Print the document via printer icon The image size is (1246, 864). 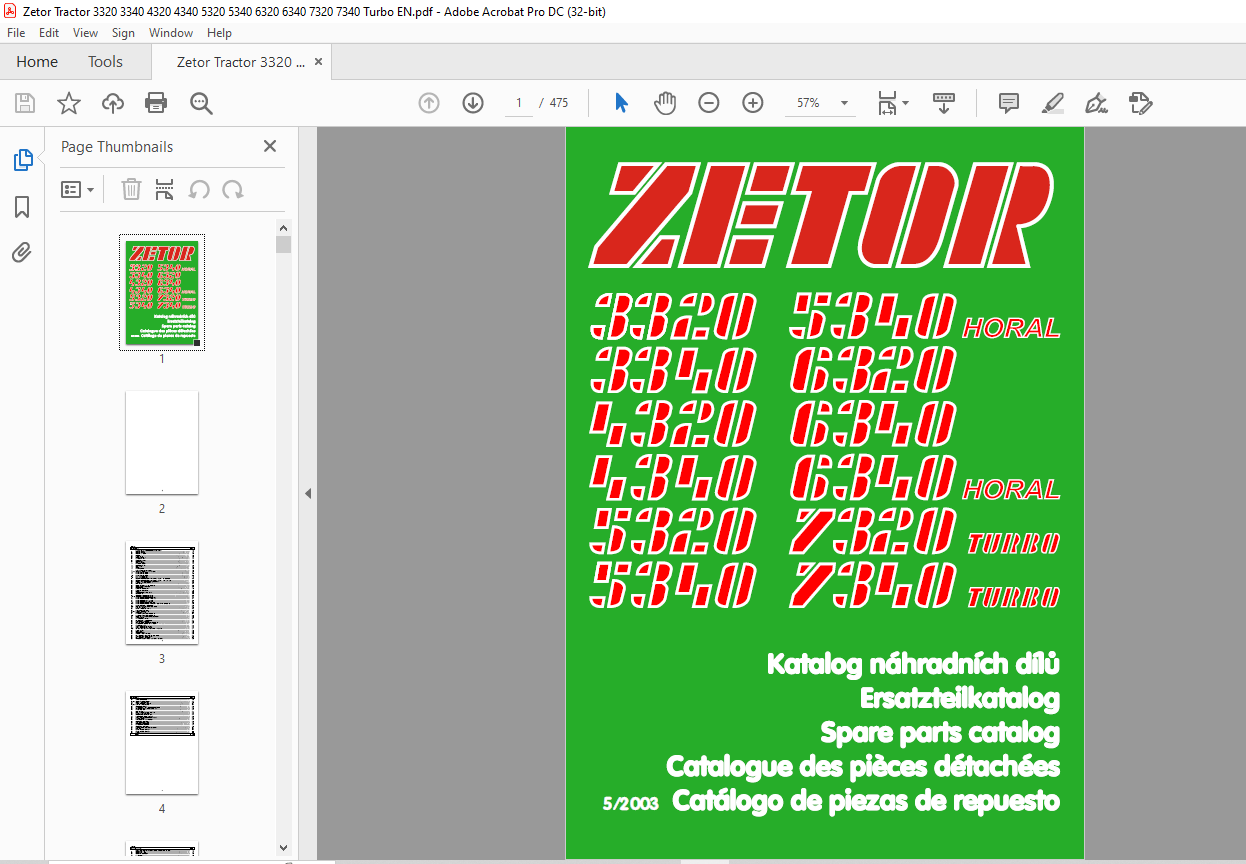(156, 103)
